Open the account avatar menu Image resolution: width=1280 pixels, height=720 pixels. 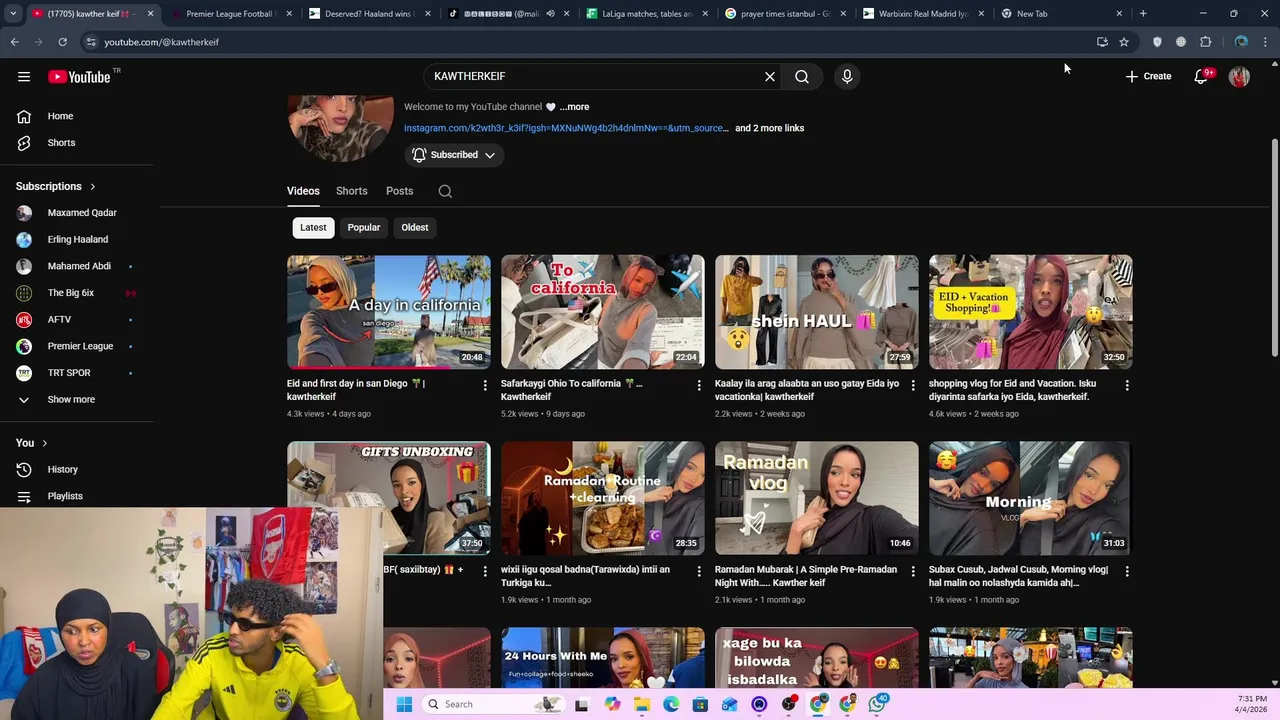pos(1239,76)
